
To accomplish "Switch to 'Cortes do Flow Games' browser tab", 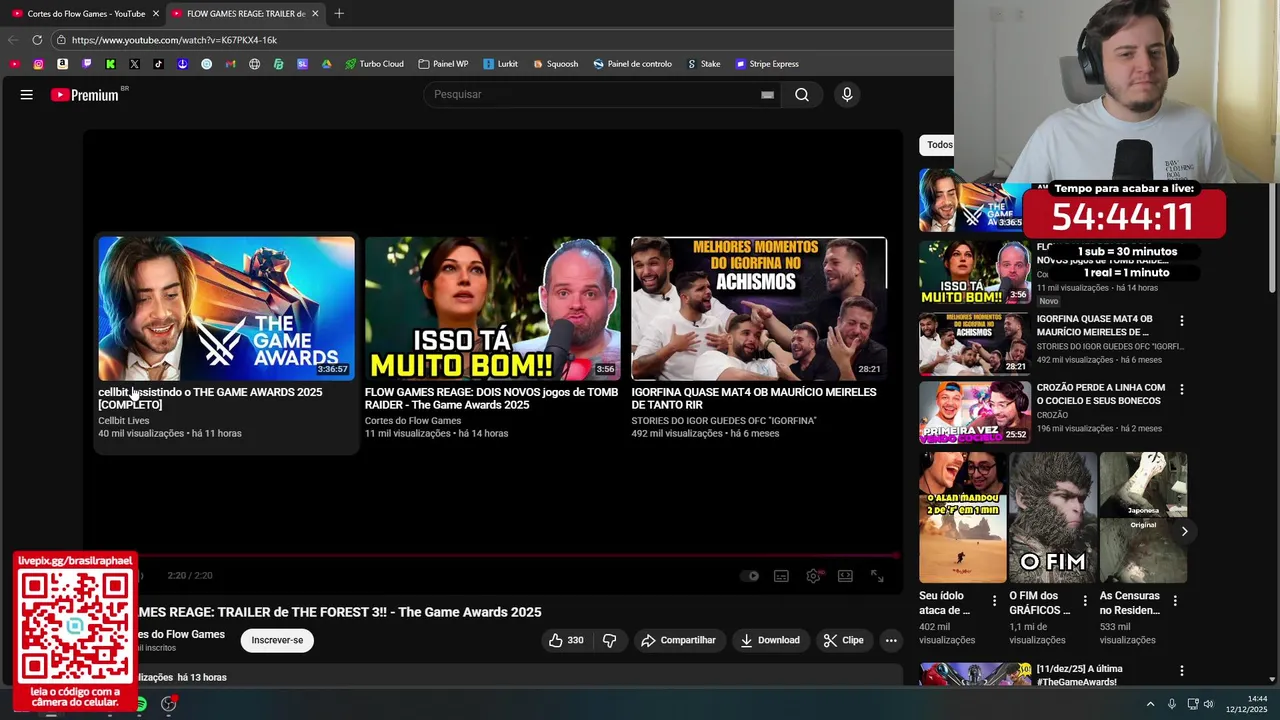I will tap(78, 14).
